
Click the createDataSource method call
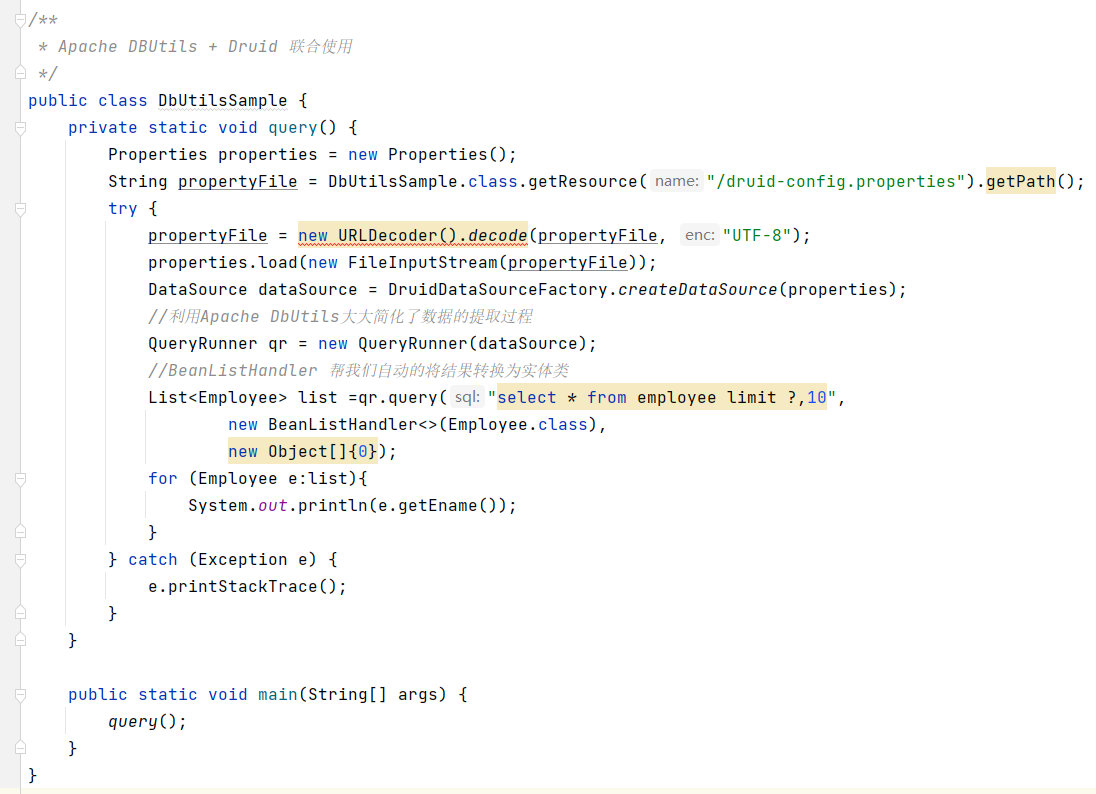697,290
